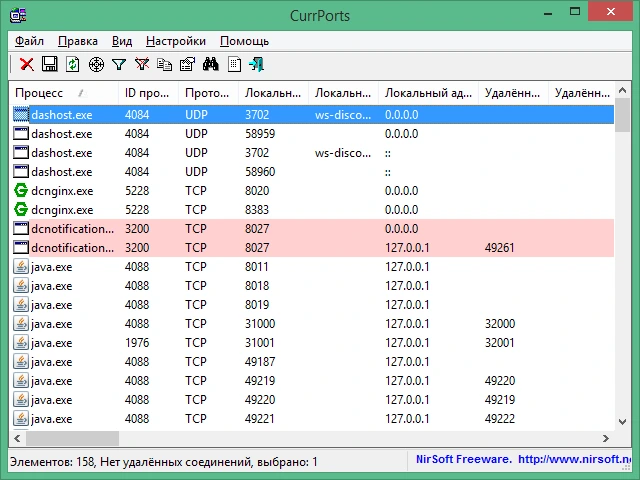
Task: Click the dcnotification row with address 0.0.0.0
Action: (x=313, y=229)
